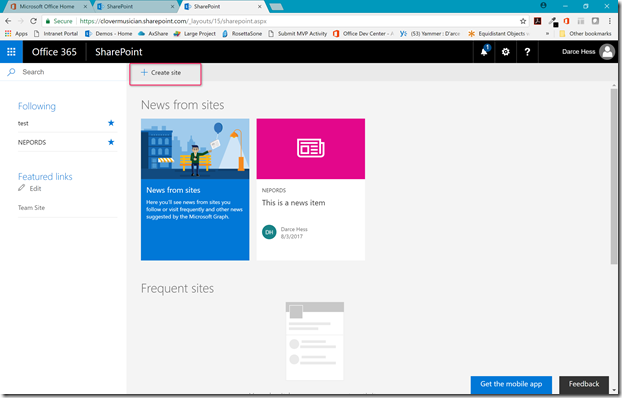This screenshot has height=398, width=622.
Task: Open the Yammer bookmark
Action: tap(430, 34)
